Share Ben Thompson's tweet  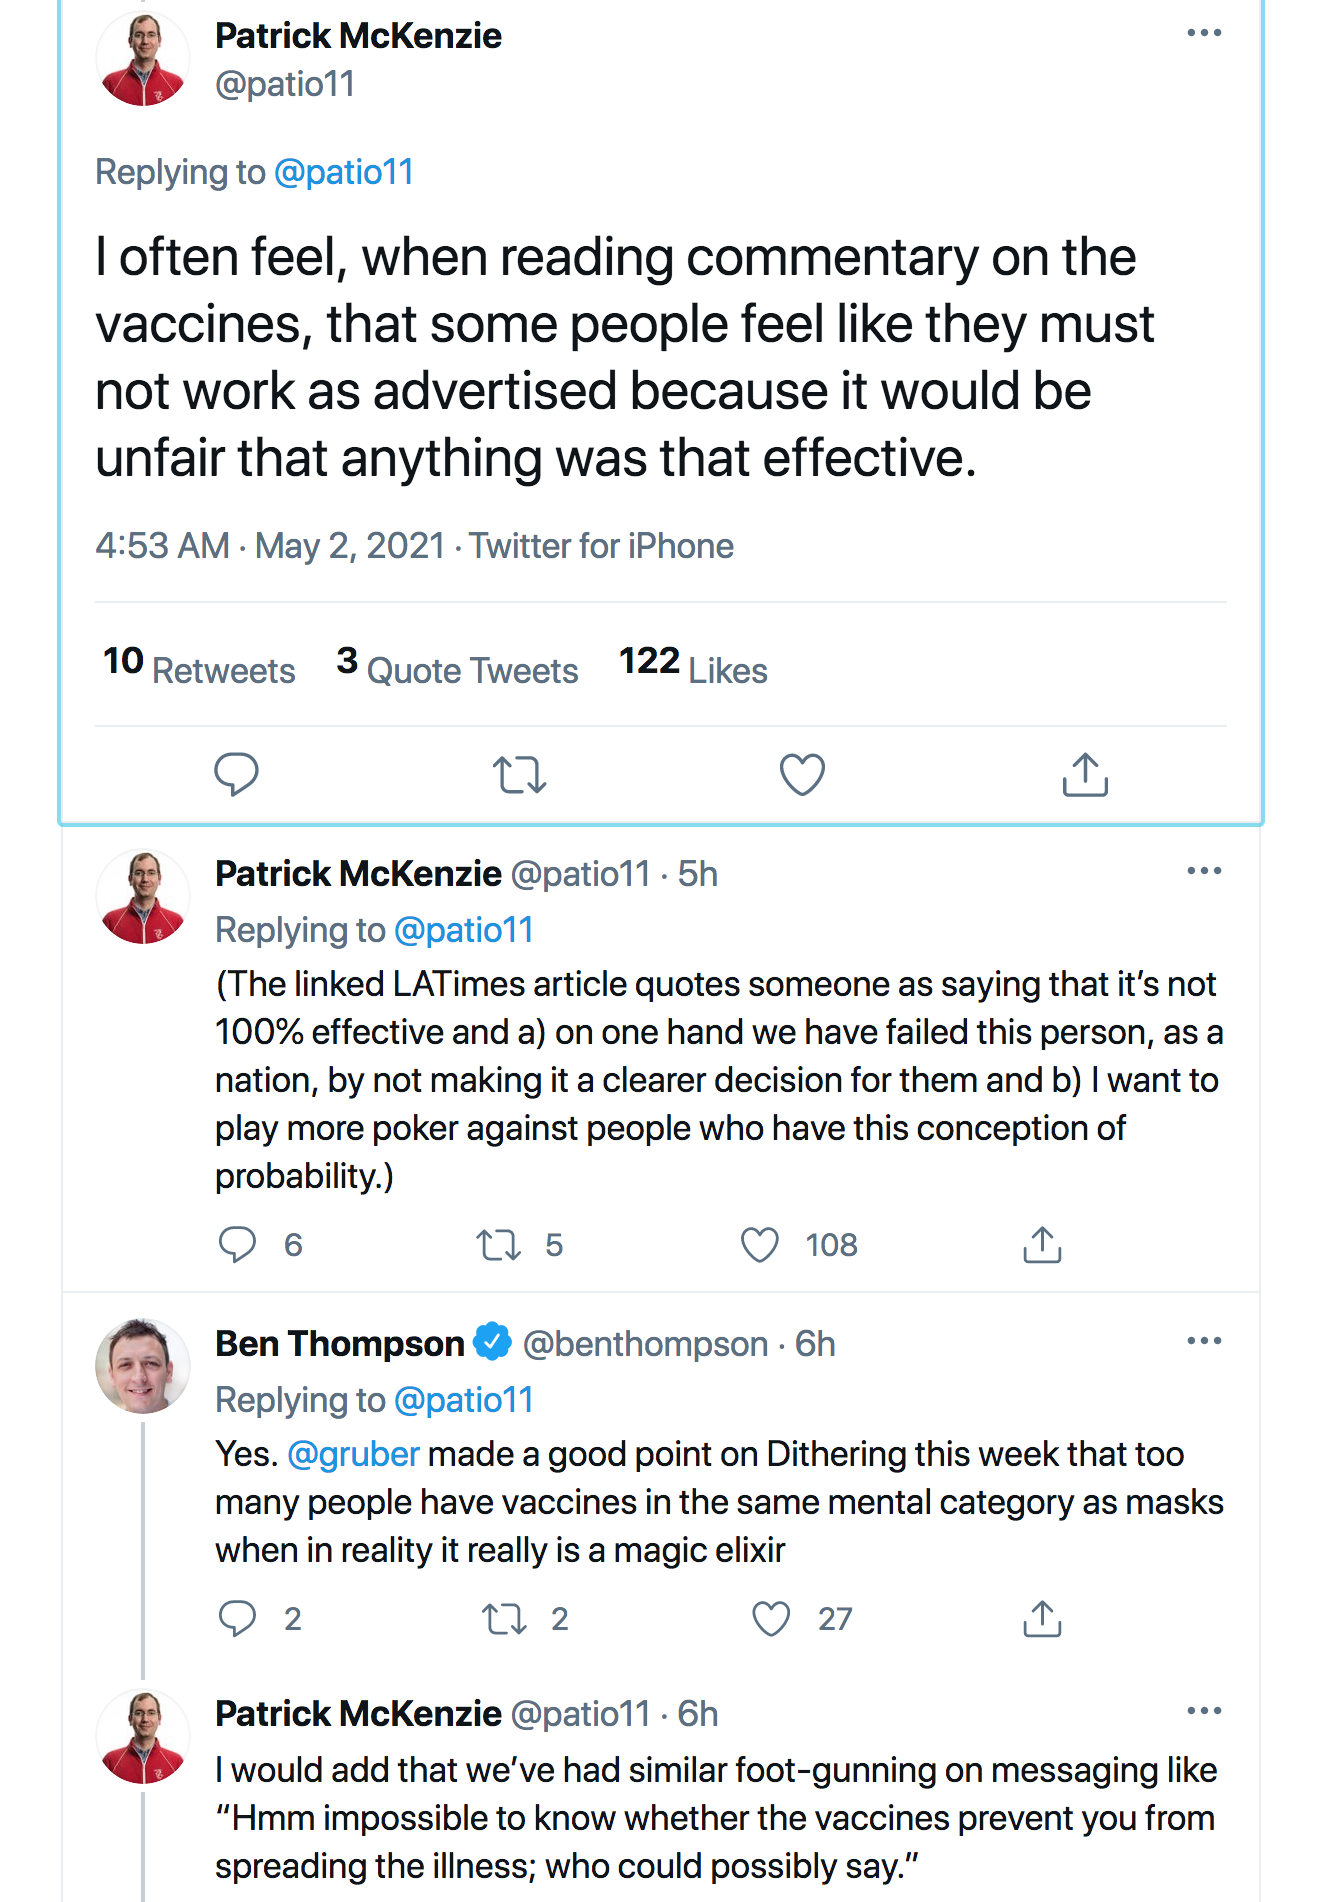(1042, 1618)
